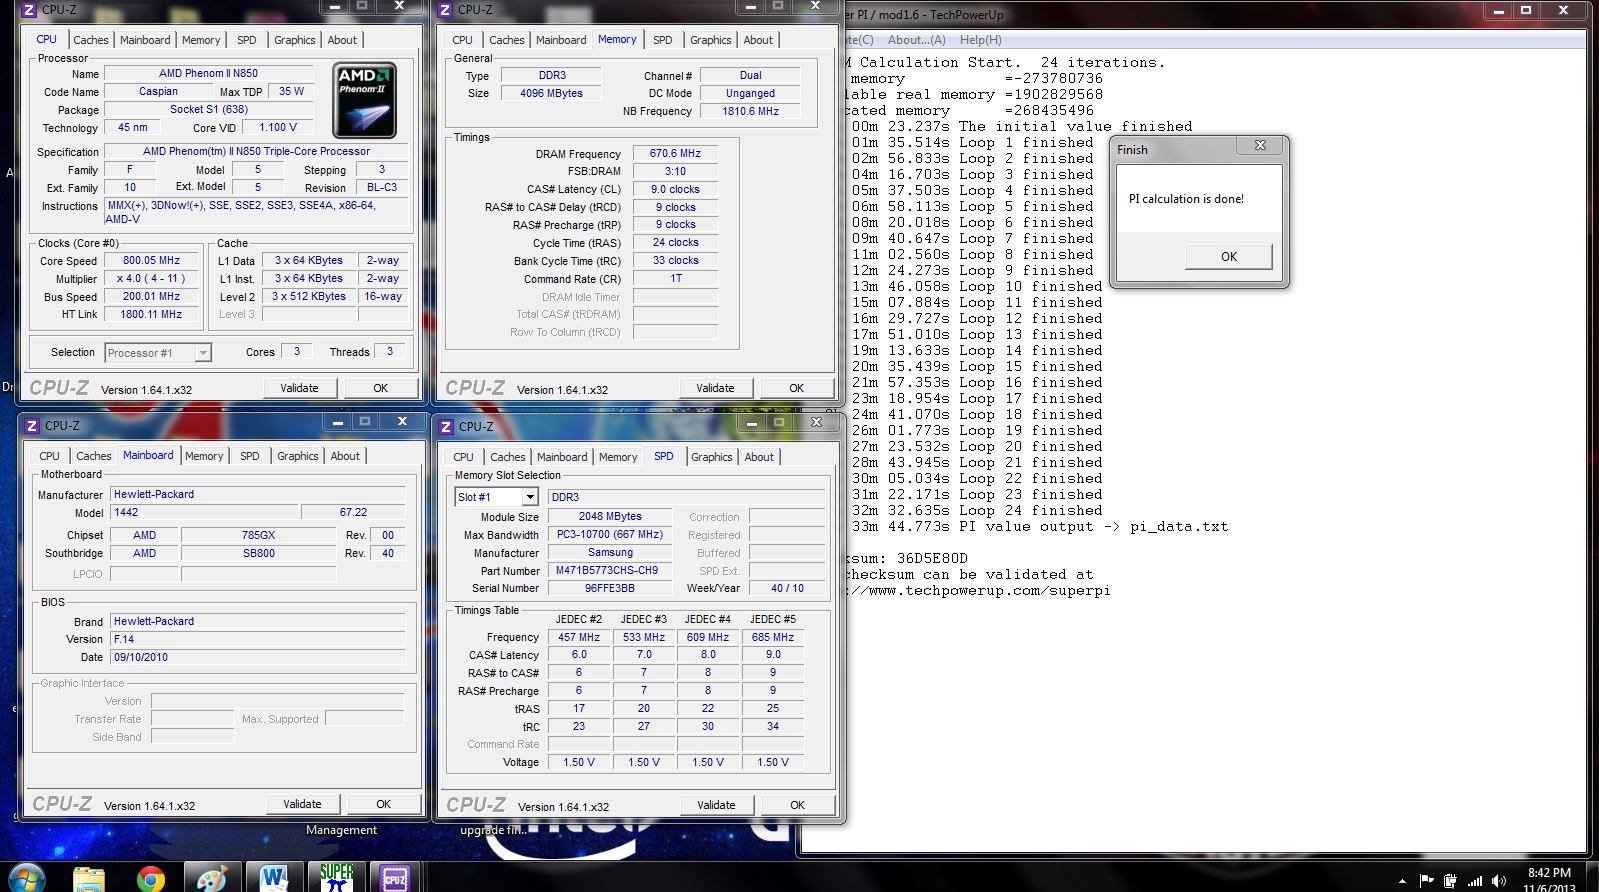
Task: Click the DRAM Frequency value 670.6 MHz
Action: click(x=675, y=154)
